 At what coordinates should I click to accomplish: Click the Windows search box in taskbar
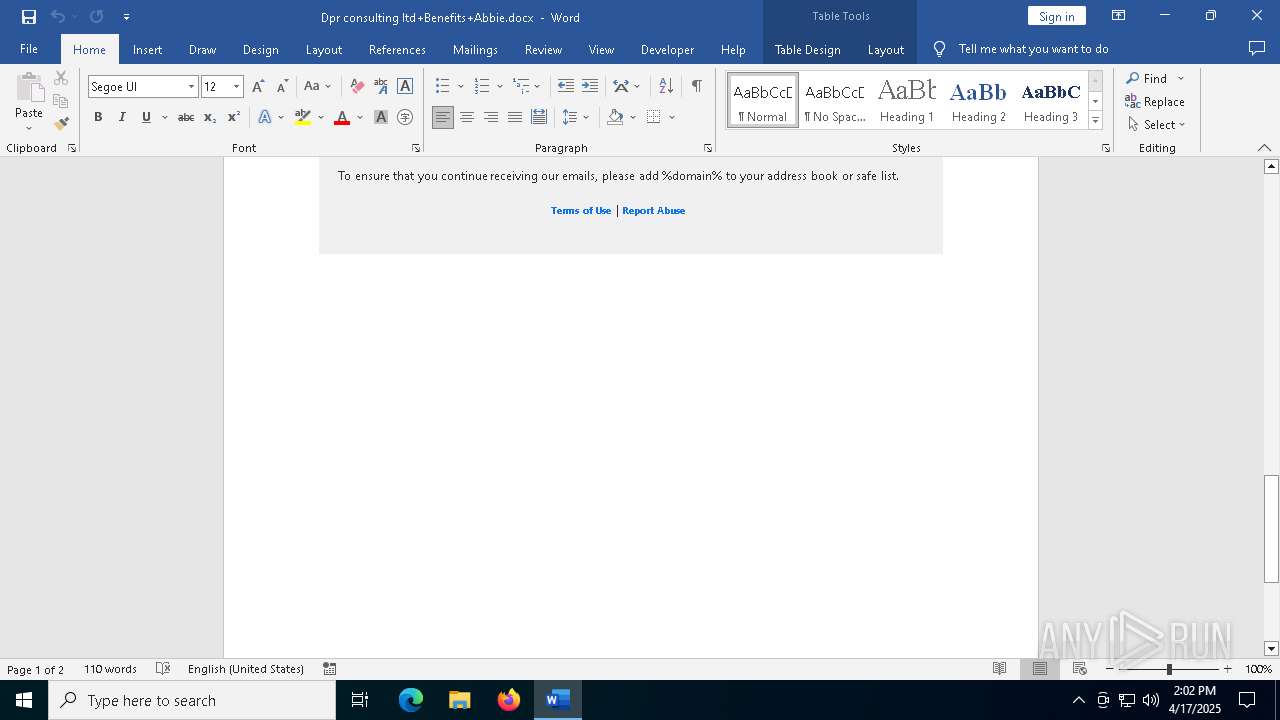(x=192, y=700)
